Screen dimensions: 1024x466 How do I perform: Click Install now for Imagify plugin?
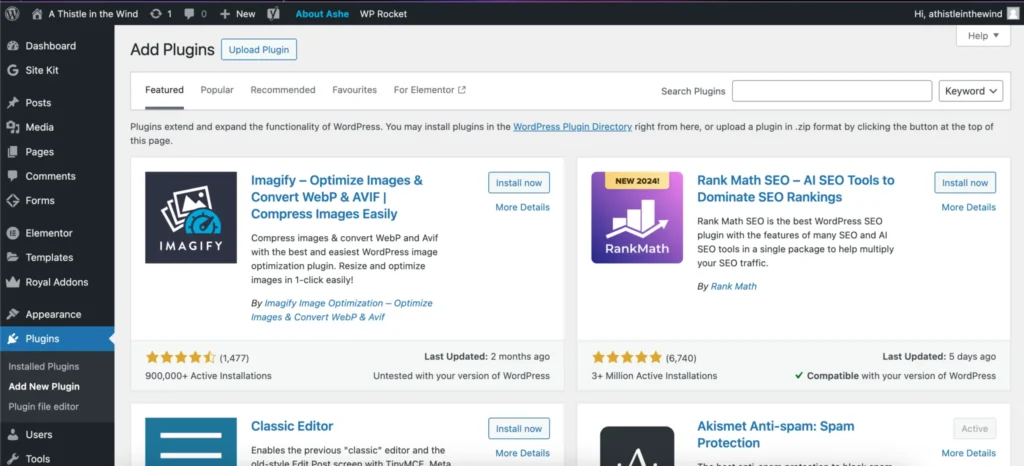click(519, 183)
